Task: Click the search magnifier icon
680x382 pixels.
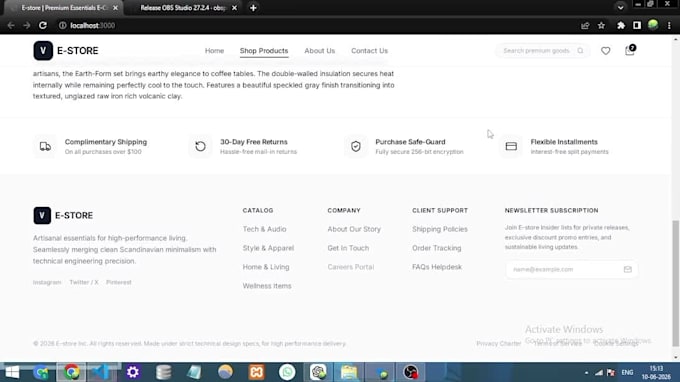Action: [580, 51]
